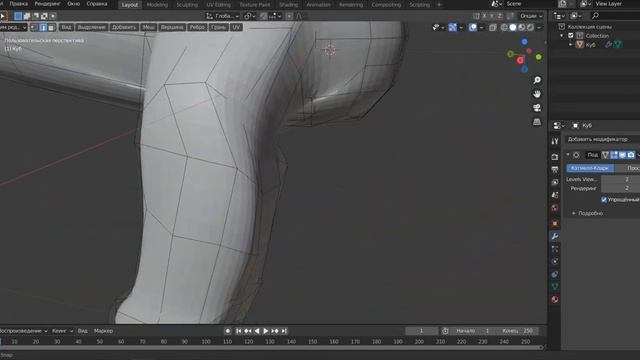Open the Render properties tab
Viewport: 640px width, 360px height.
(x=555, y=157)
